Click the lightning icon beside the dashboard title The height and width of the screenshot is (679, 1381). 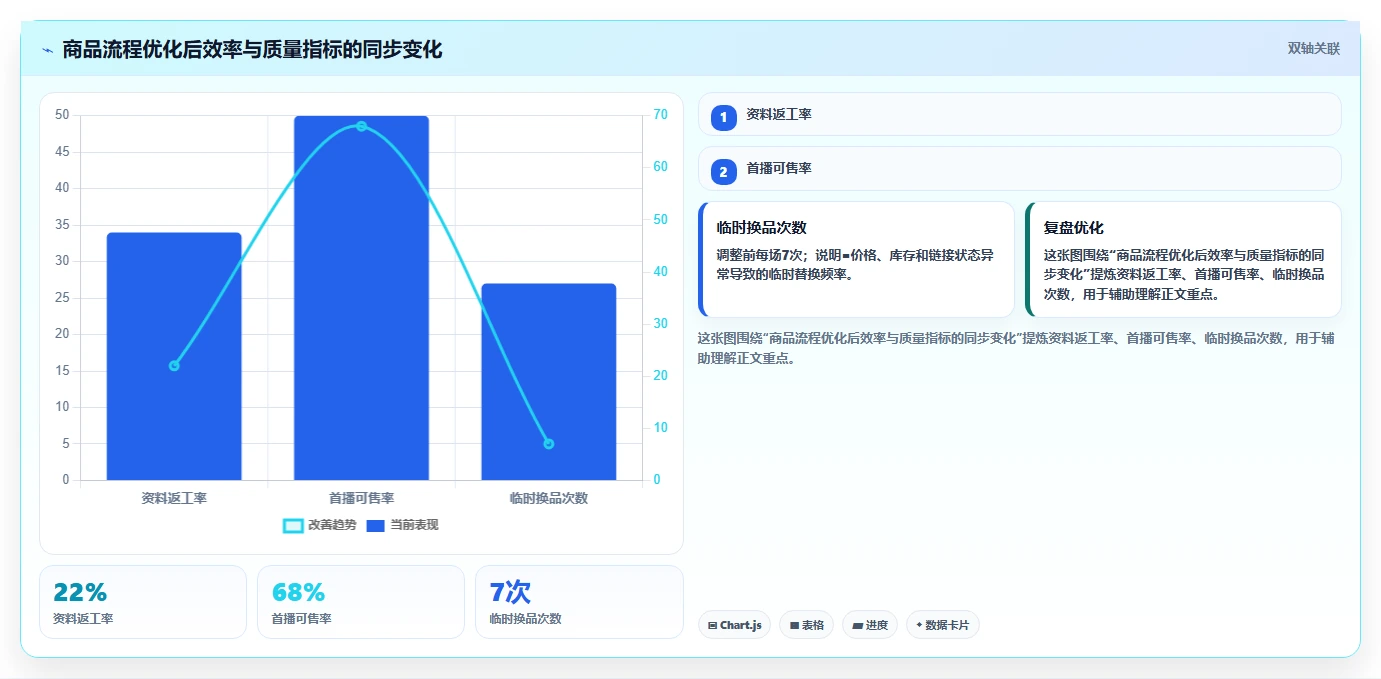tap(48, 50)
